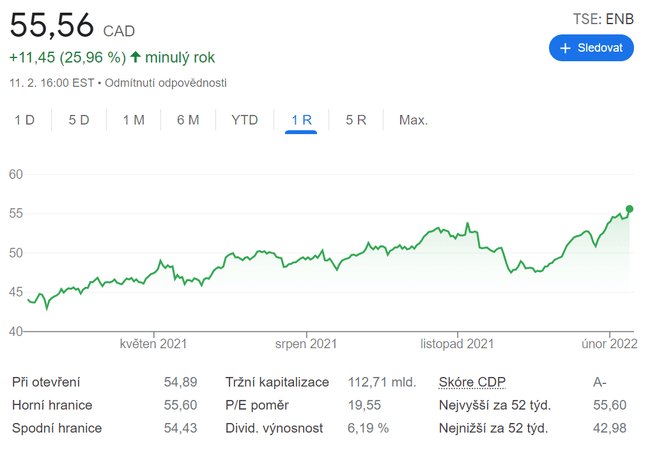Show the 1 M chart range
The height and width of the screenshot is (451, 650).
(133, 120)
